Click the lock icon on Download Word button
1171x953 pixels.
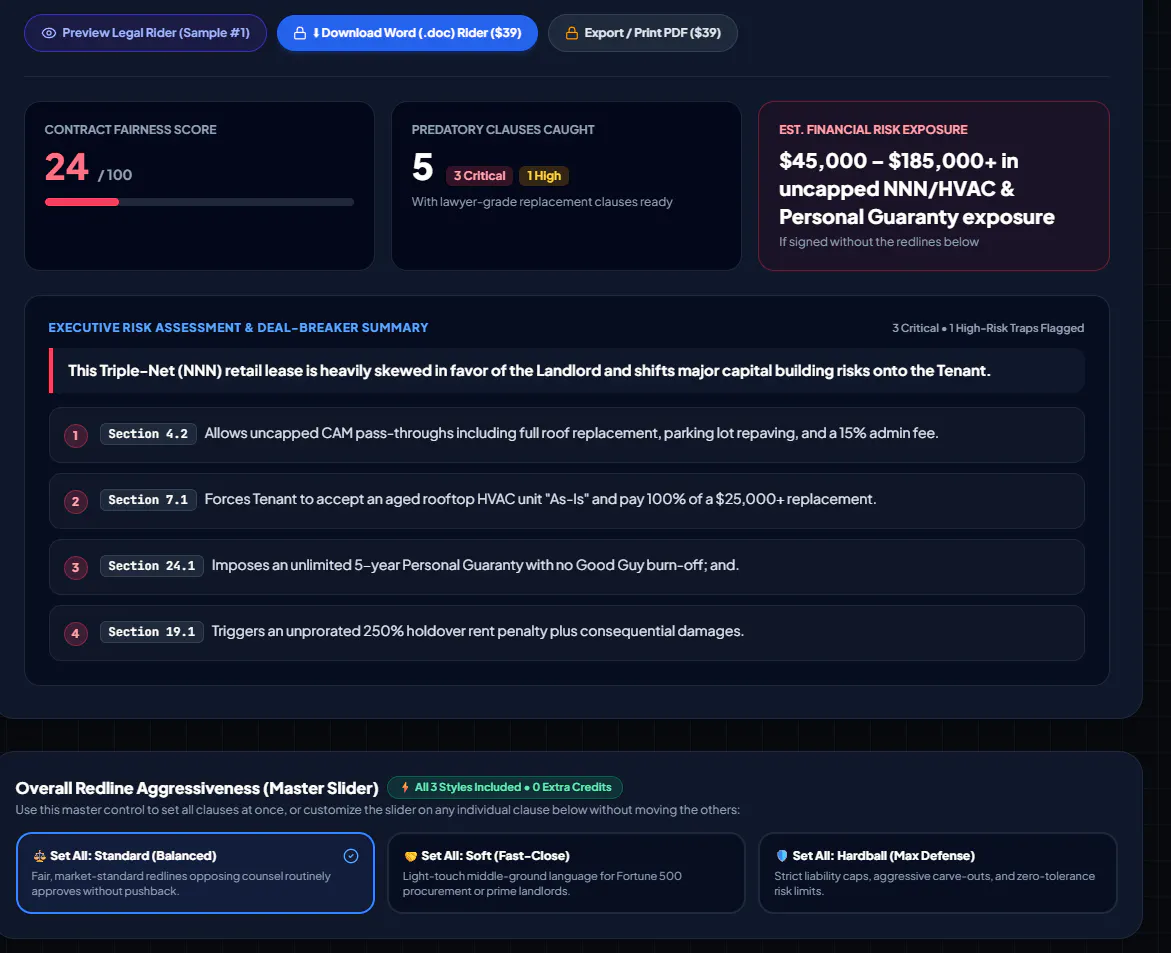[299, 33]
